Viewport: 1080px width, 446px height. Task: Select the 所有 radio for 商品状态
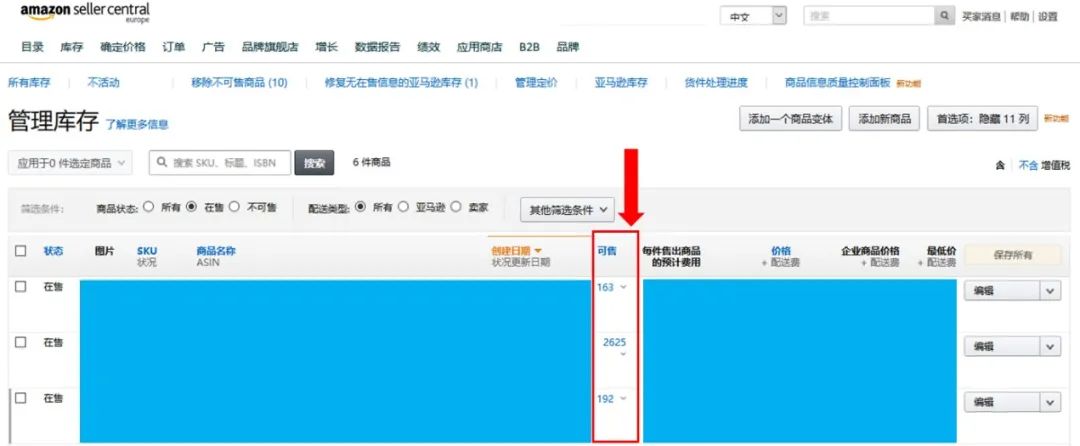point(149,207)
